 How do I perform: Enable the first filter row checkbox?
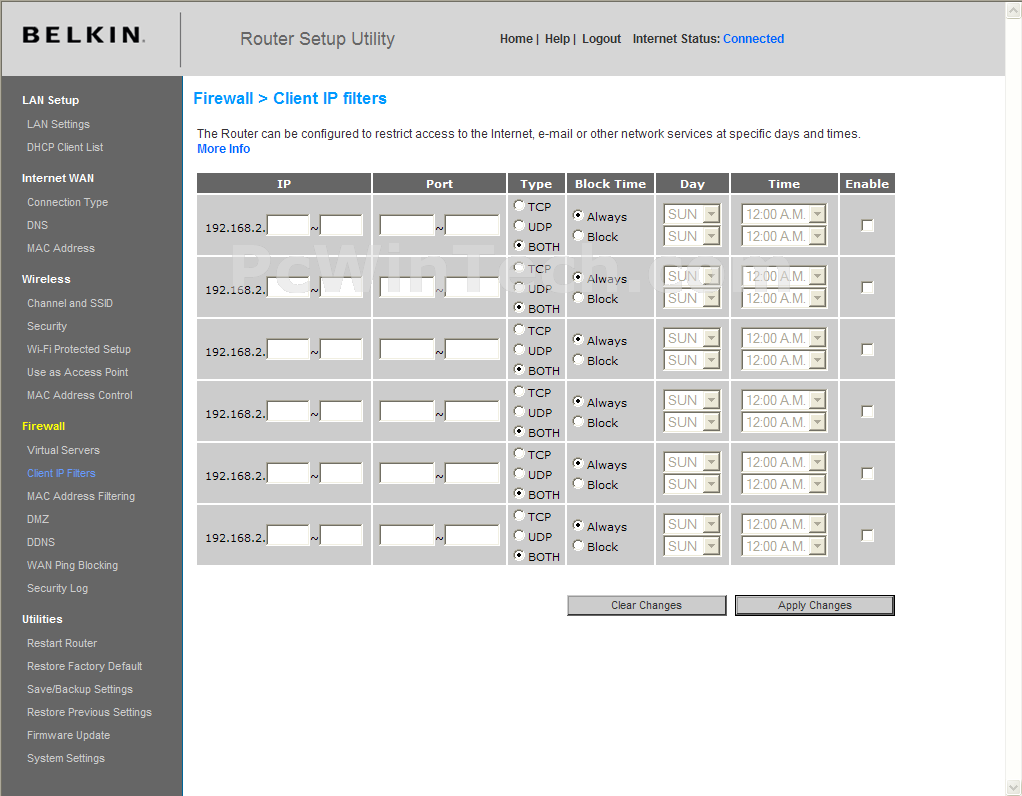(867, 226)
